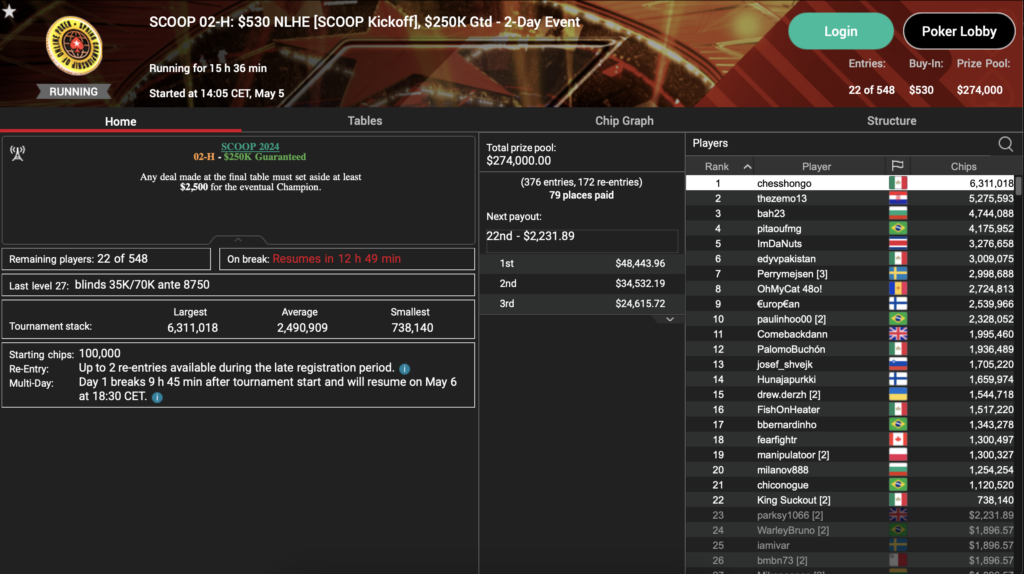Click the favorite star icon
1024x574 pixels.
click(x=9, y=10)
